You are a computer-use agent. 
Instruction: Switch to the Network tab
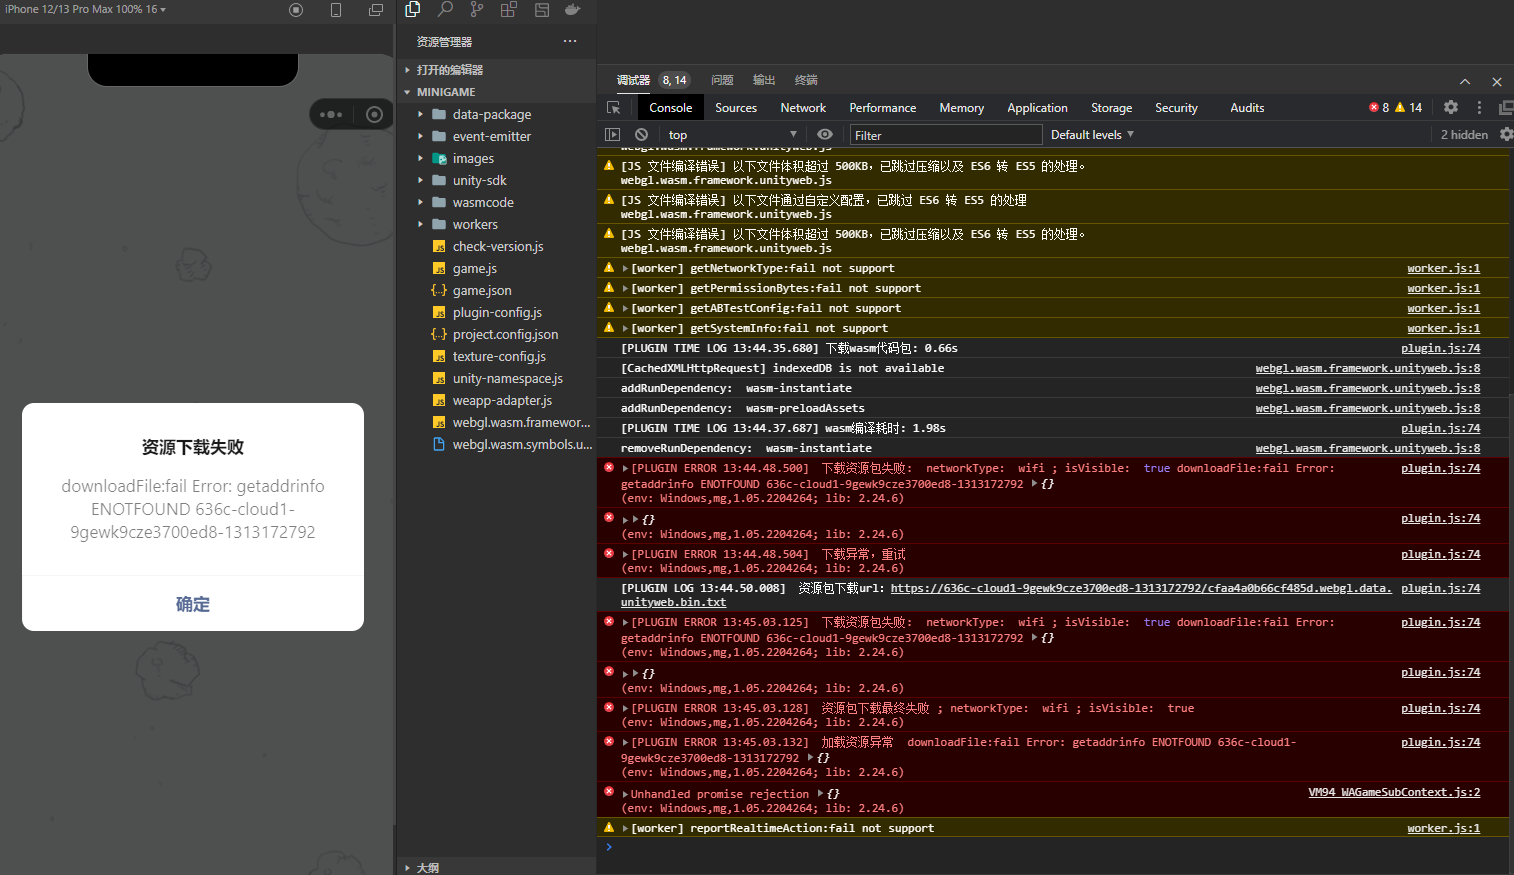coord(803,107)
